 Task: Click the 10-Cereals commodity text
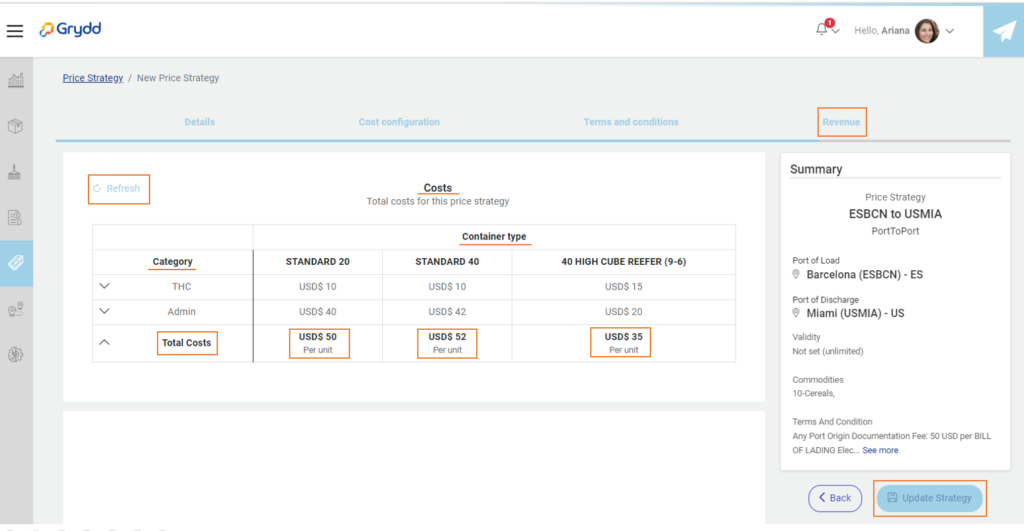click(814, 393)
